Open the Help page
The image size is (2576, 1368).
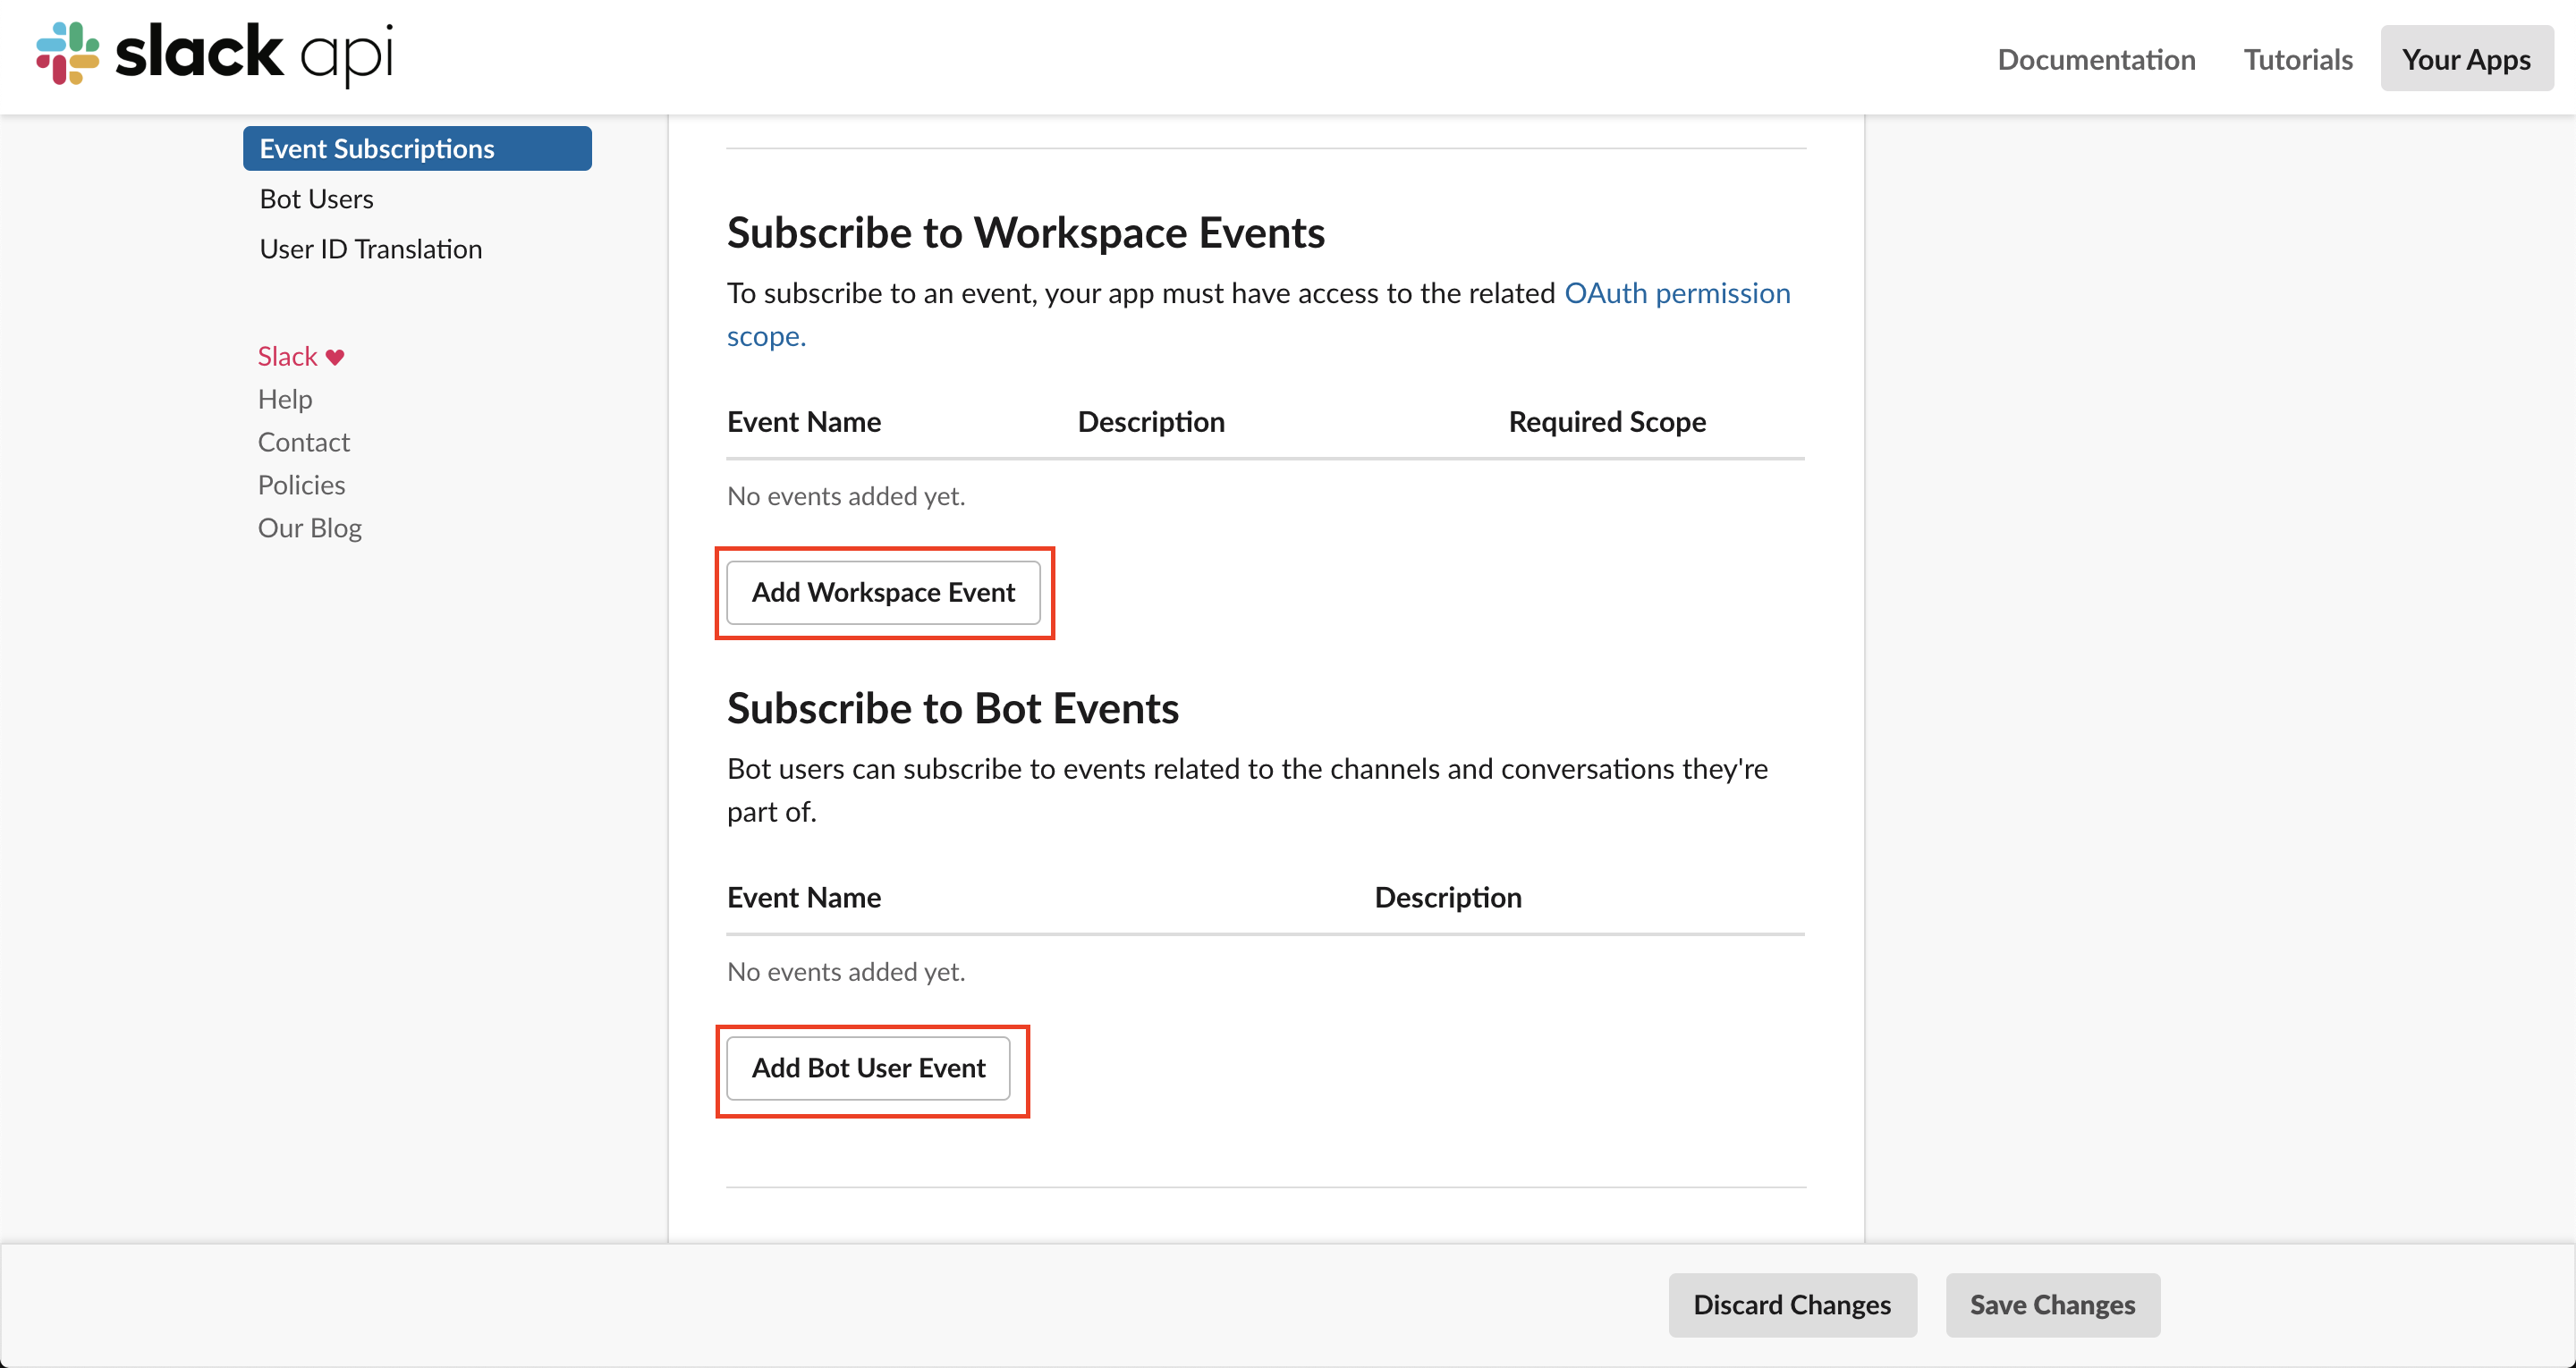point(284,398)
